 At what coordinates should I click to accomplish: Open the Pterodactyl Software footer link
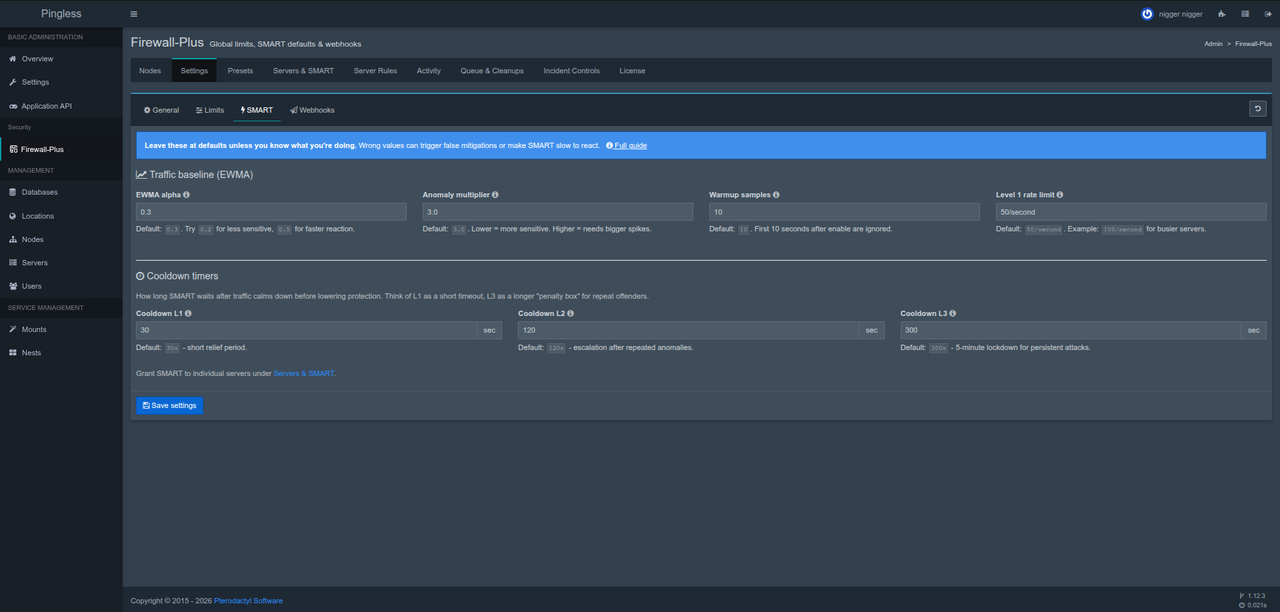pyautogui.click(x=248, y=601)
